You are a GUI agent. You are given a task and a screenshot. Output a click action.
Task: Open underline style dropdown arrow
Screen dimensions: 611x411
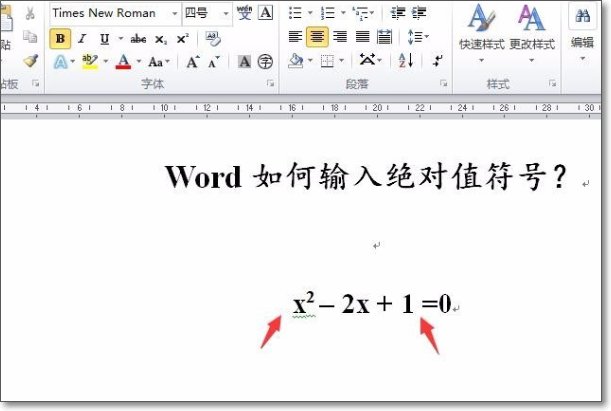(x=120, y=38)
